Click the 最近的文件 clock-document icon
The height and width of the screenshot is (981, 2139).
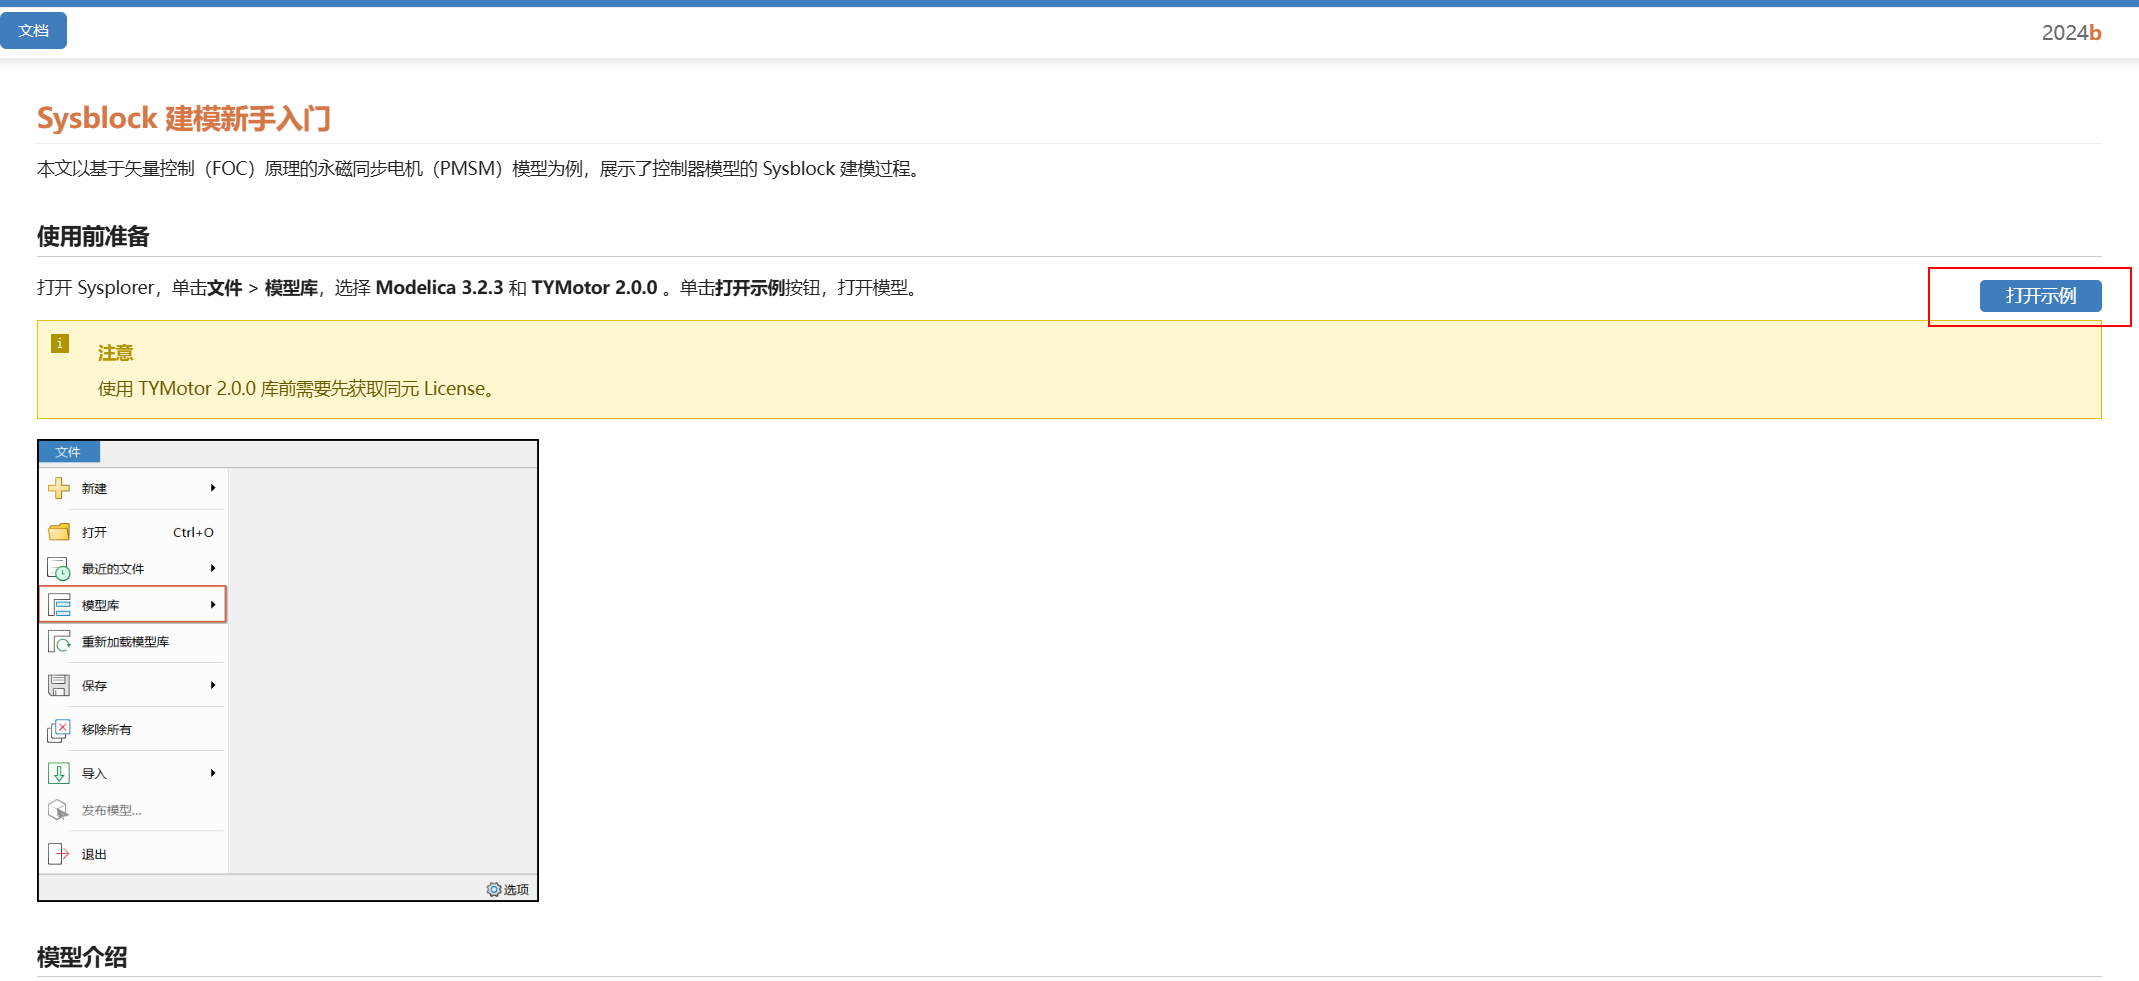(x=59, y=569)
